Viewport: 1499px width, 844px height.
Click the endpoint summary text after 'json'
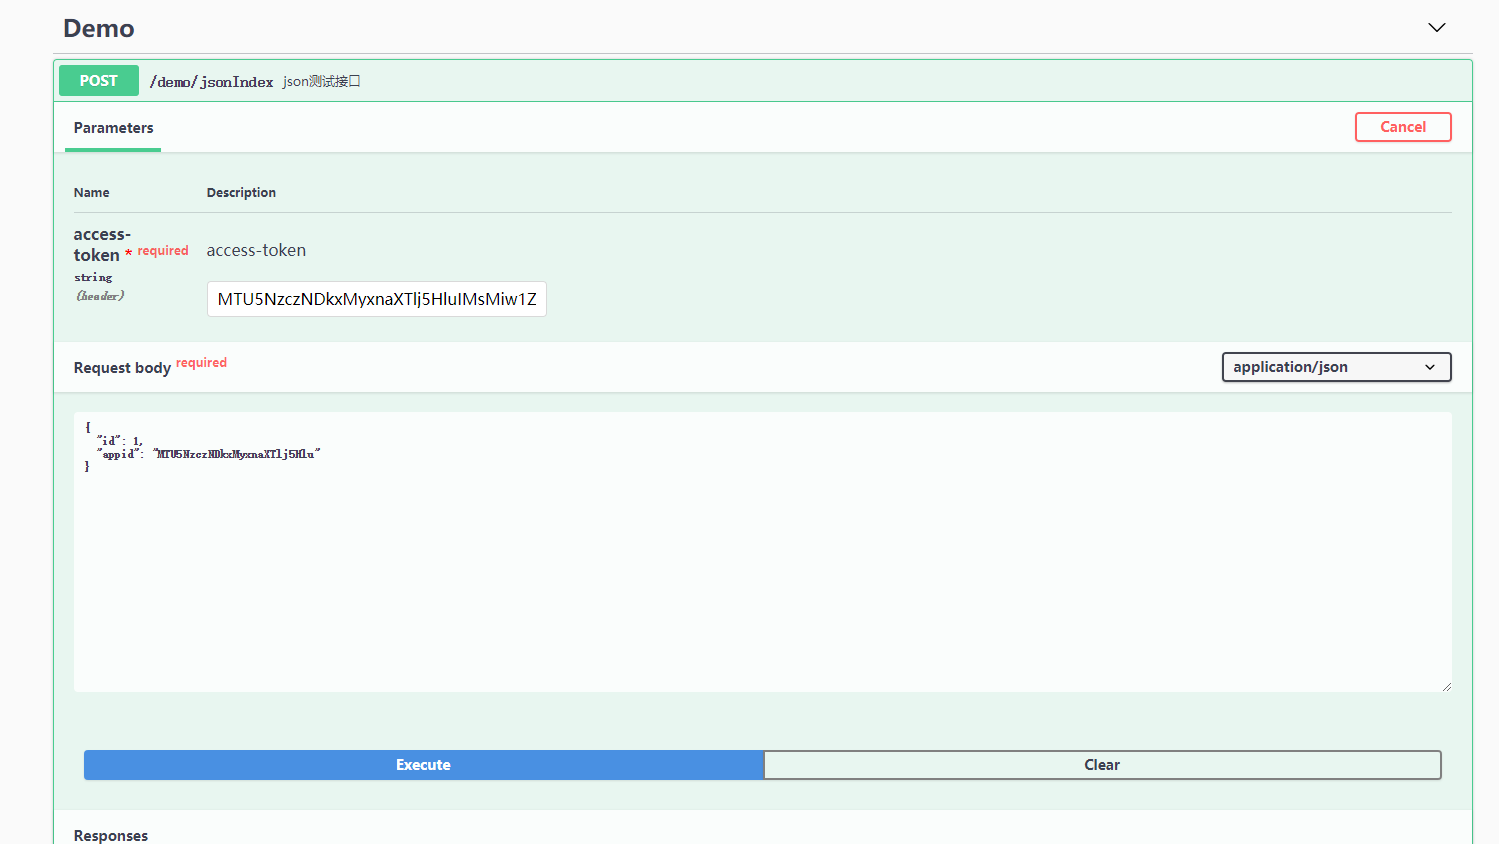334,82
